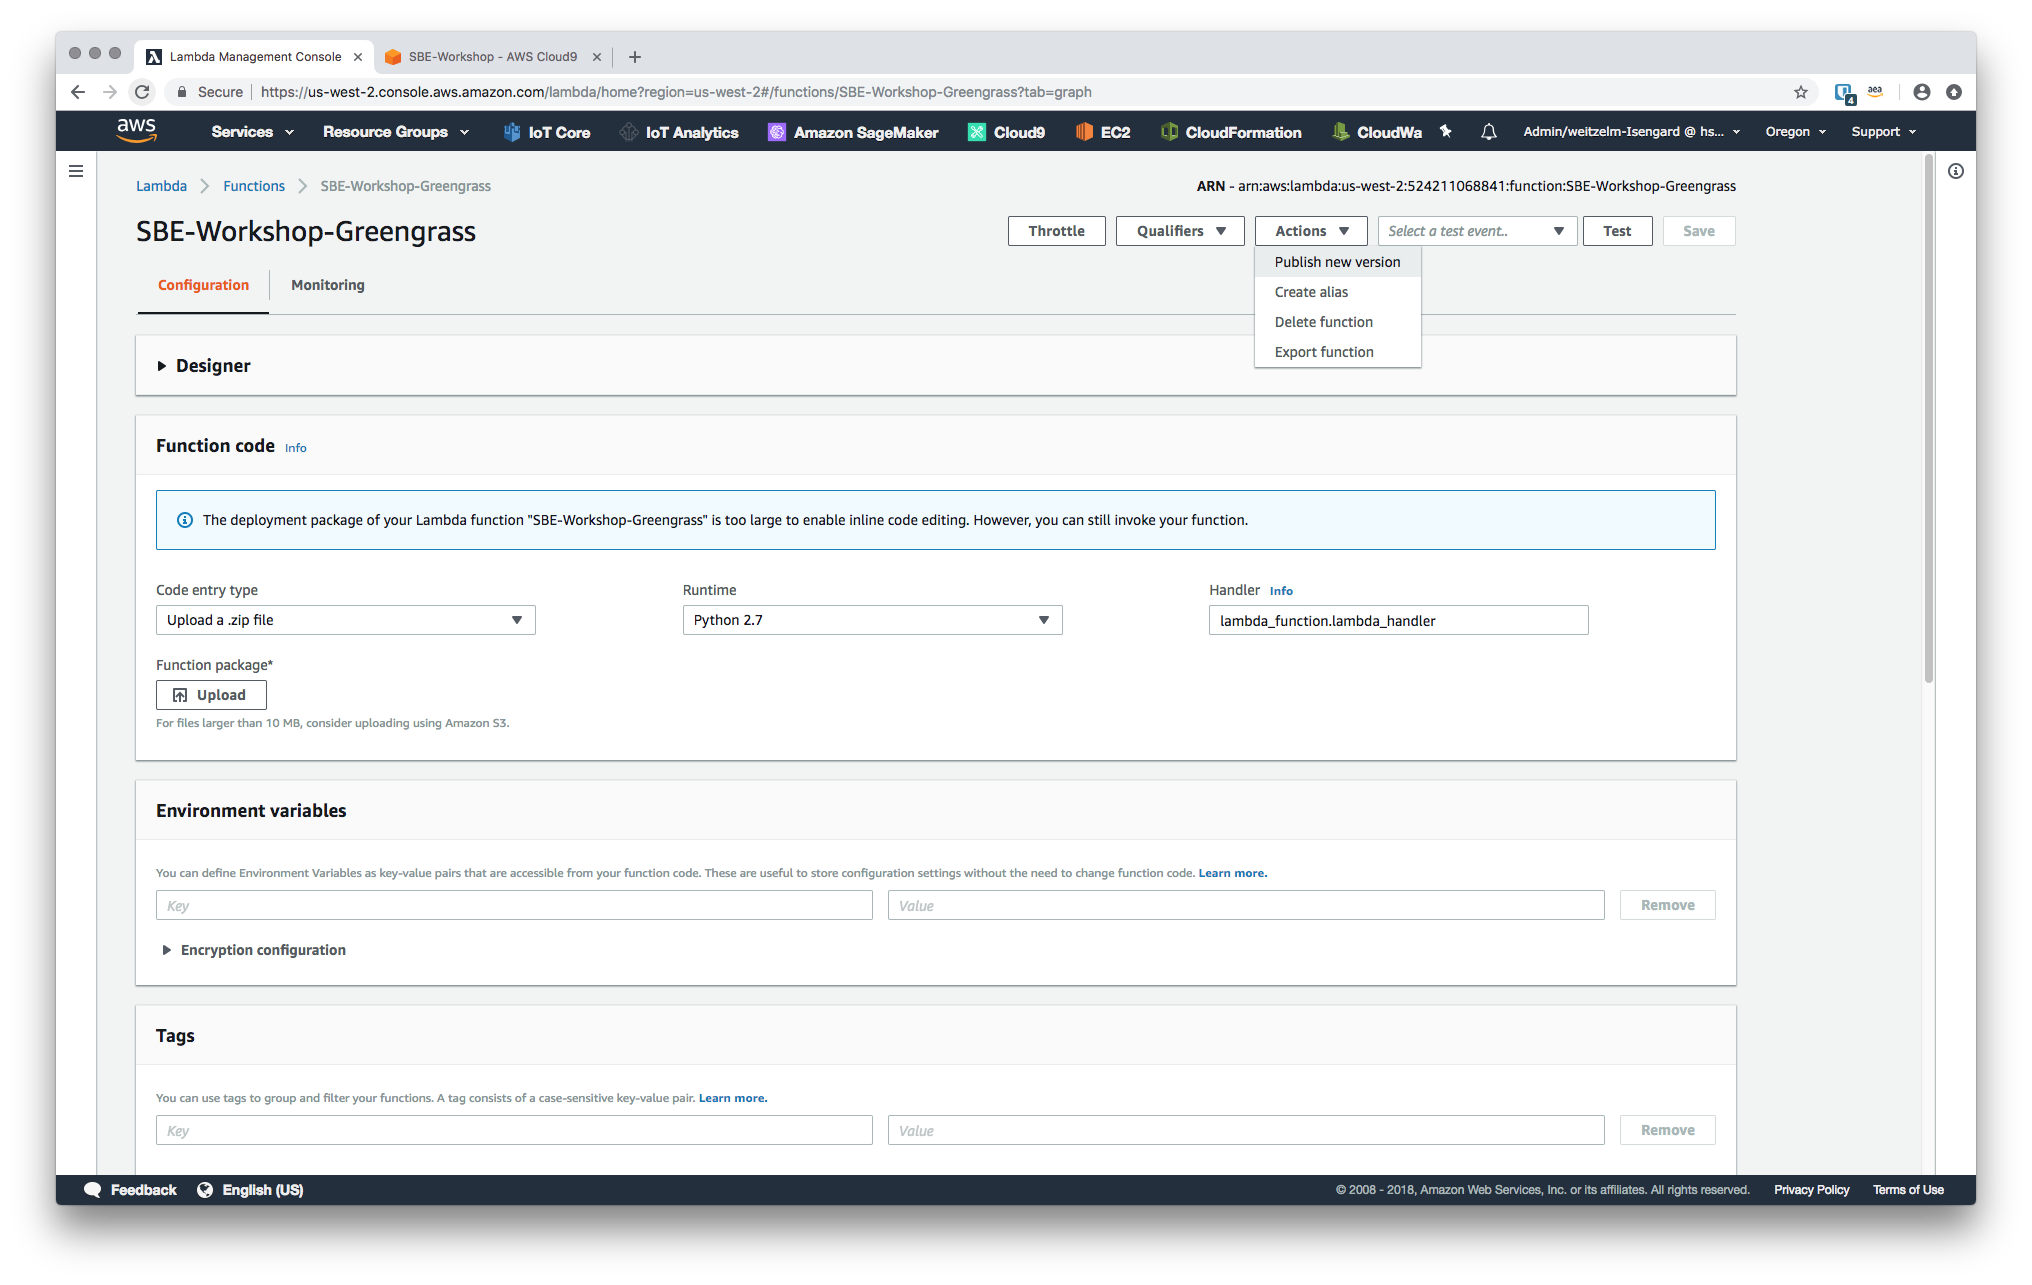Click the AWS logo home icon
Viewport: 2032px width, 1285px height.
click(136, 131)
